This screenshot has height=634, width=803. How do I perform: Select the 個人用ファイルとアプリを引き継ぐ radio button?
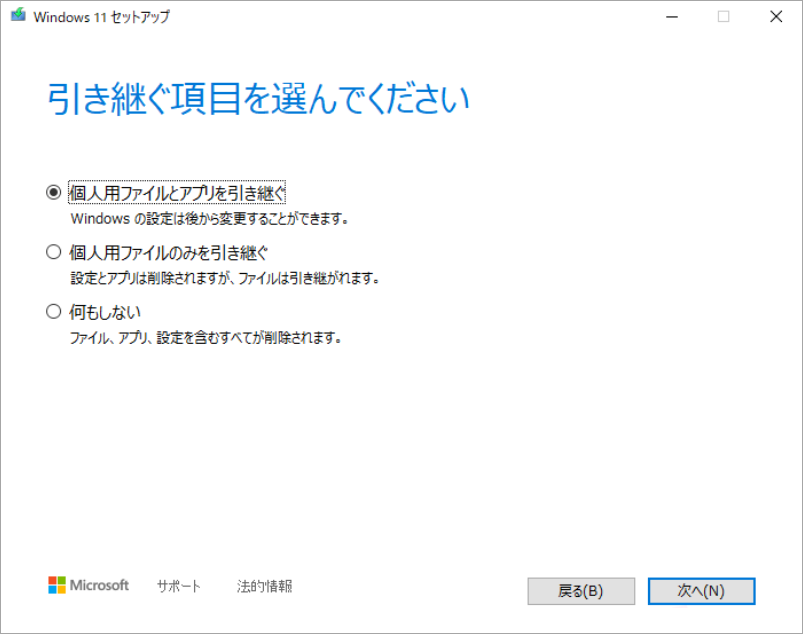click(52, 192)
